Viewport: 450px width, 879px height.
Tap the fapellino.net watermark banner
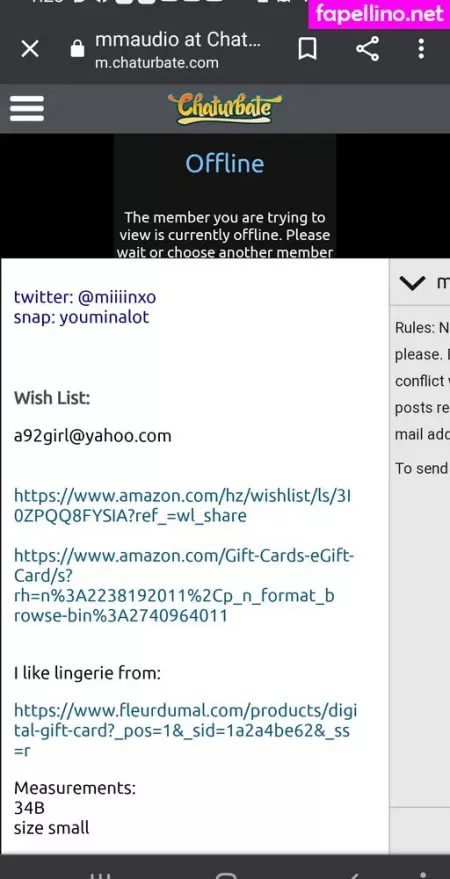(379, 13)
